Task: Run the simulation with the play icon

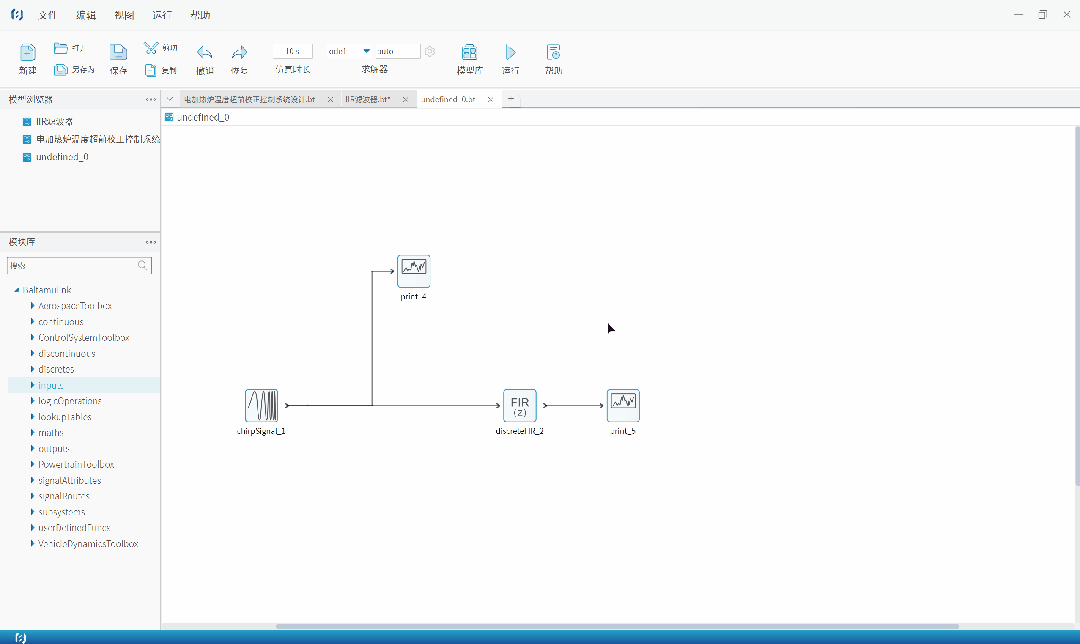Action: 510,53
